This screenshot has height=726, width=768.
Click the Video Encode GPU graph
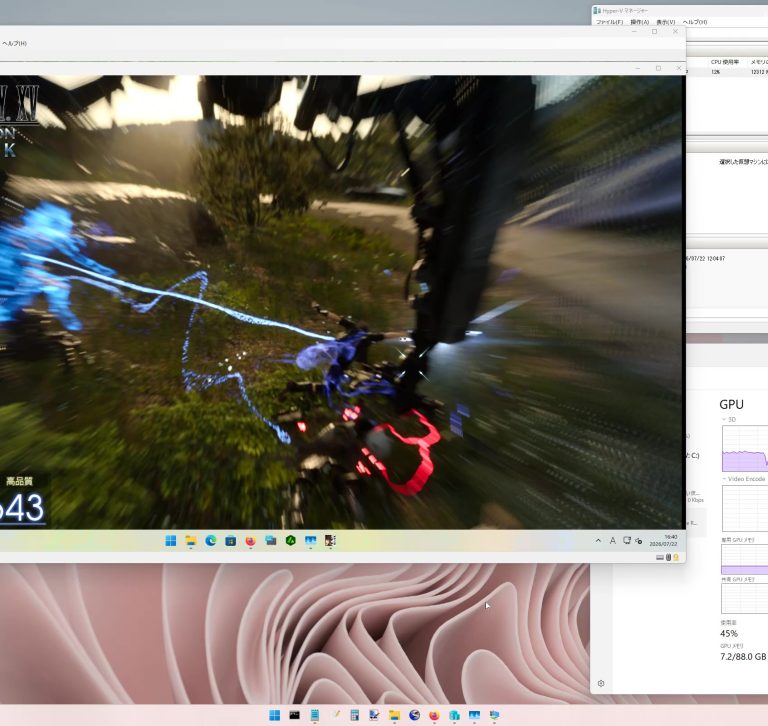745,508
